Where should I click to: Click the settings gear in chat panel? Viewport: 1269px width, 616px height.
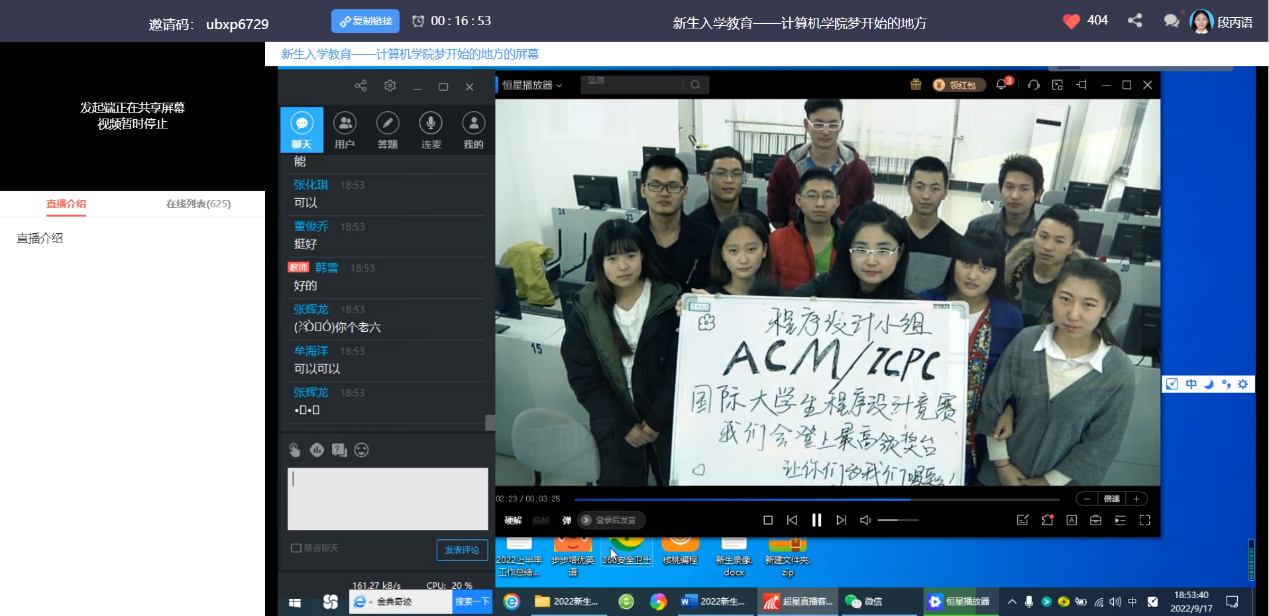pos(390,86)
